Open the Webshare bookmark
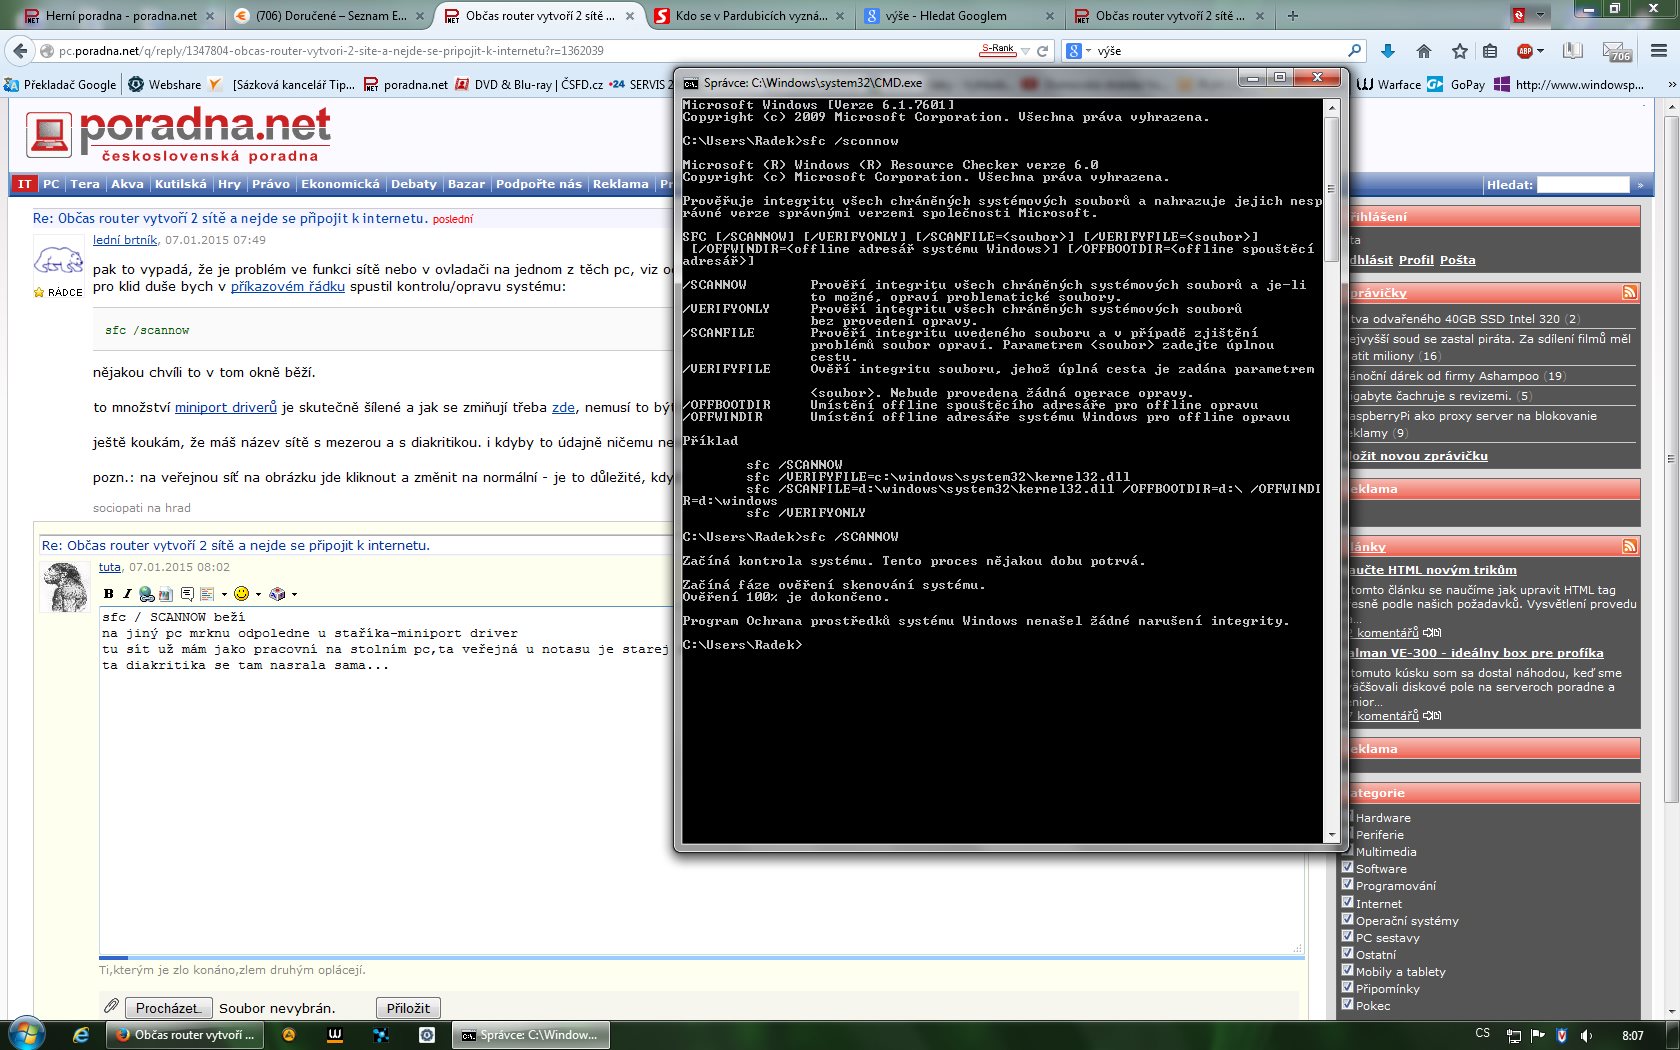Viewport: 1680px width, 1050px height. (165, 85)
